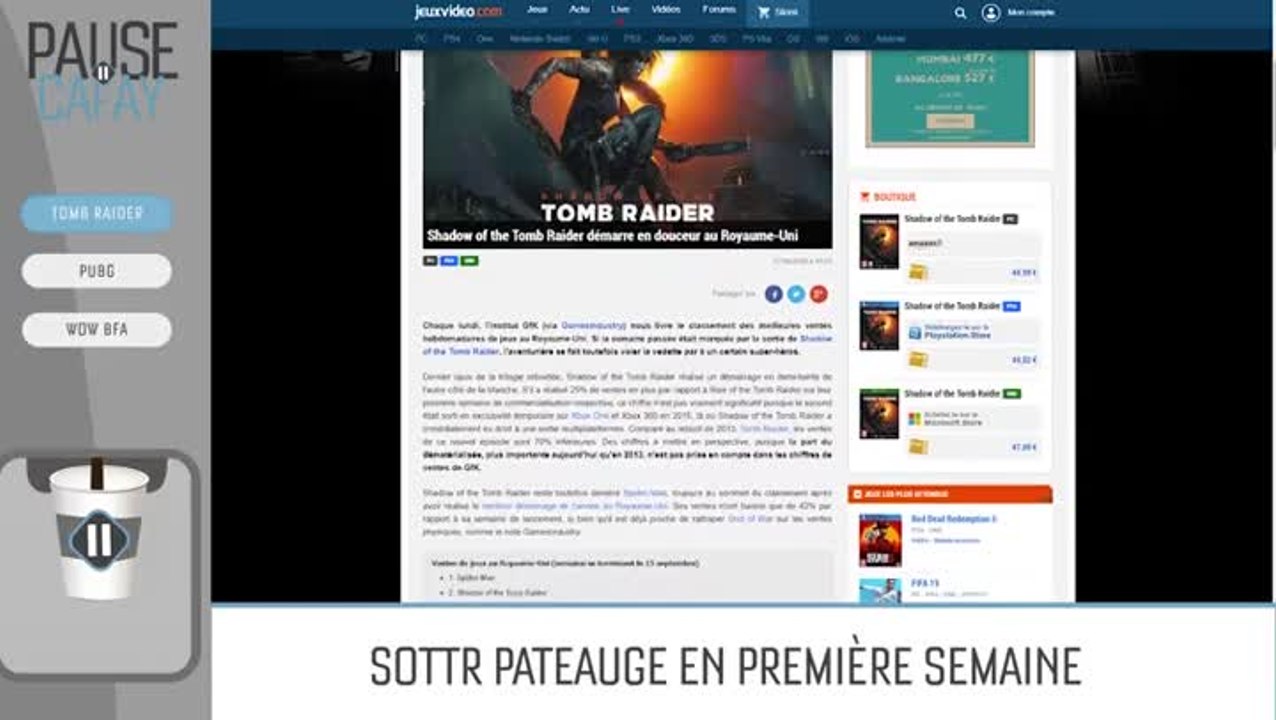Open the Xbox One link in article
This screenshot has width=1276, height=720.
coord(589,415)
